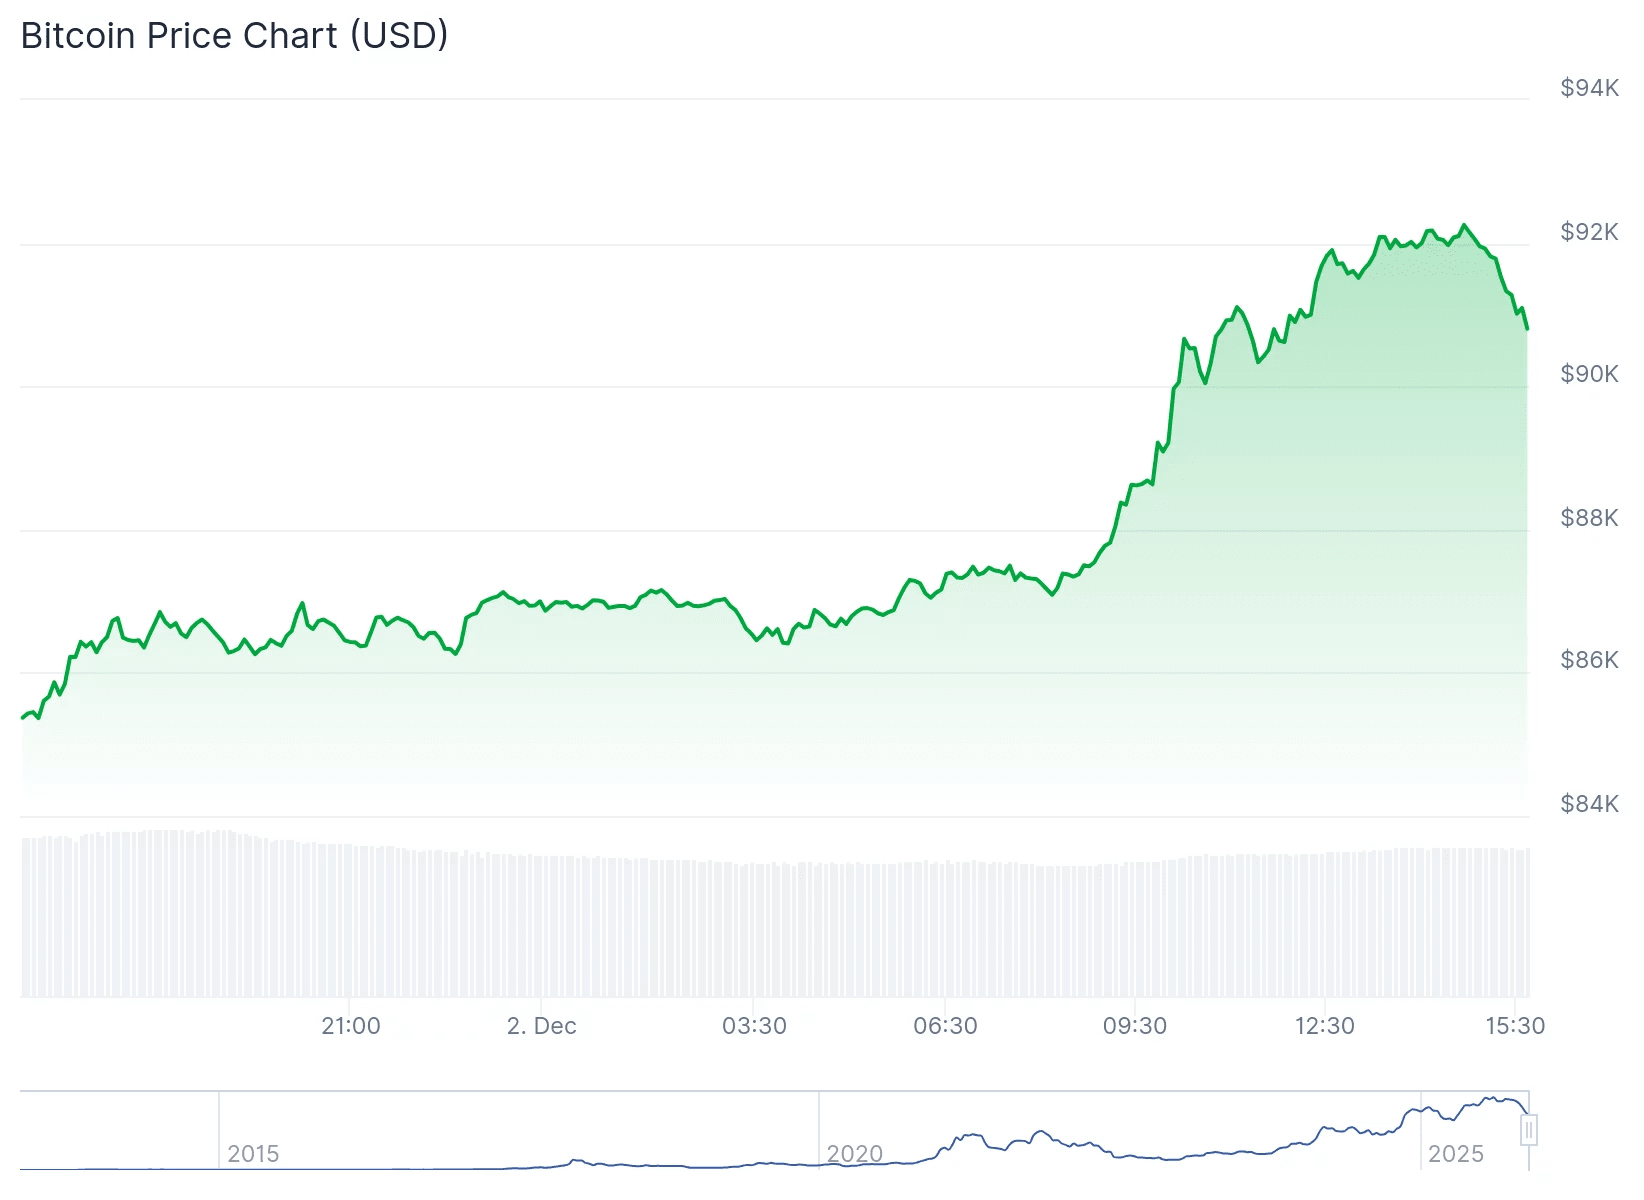
Task: Click the $94K price axis label
Action: click(1589, 88)
